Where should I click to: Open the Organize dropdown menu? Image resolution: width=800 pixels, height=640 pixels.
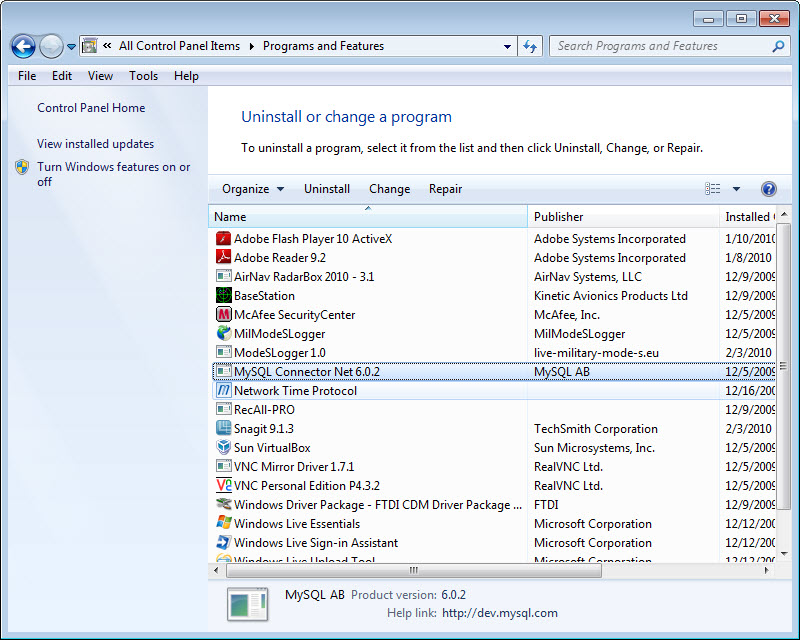click(253, 189)
